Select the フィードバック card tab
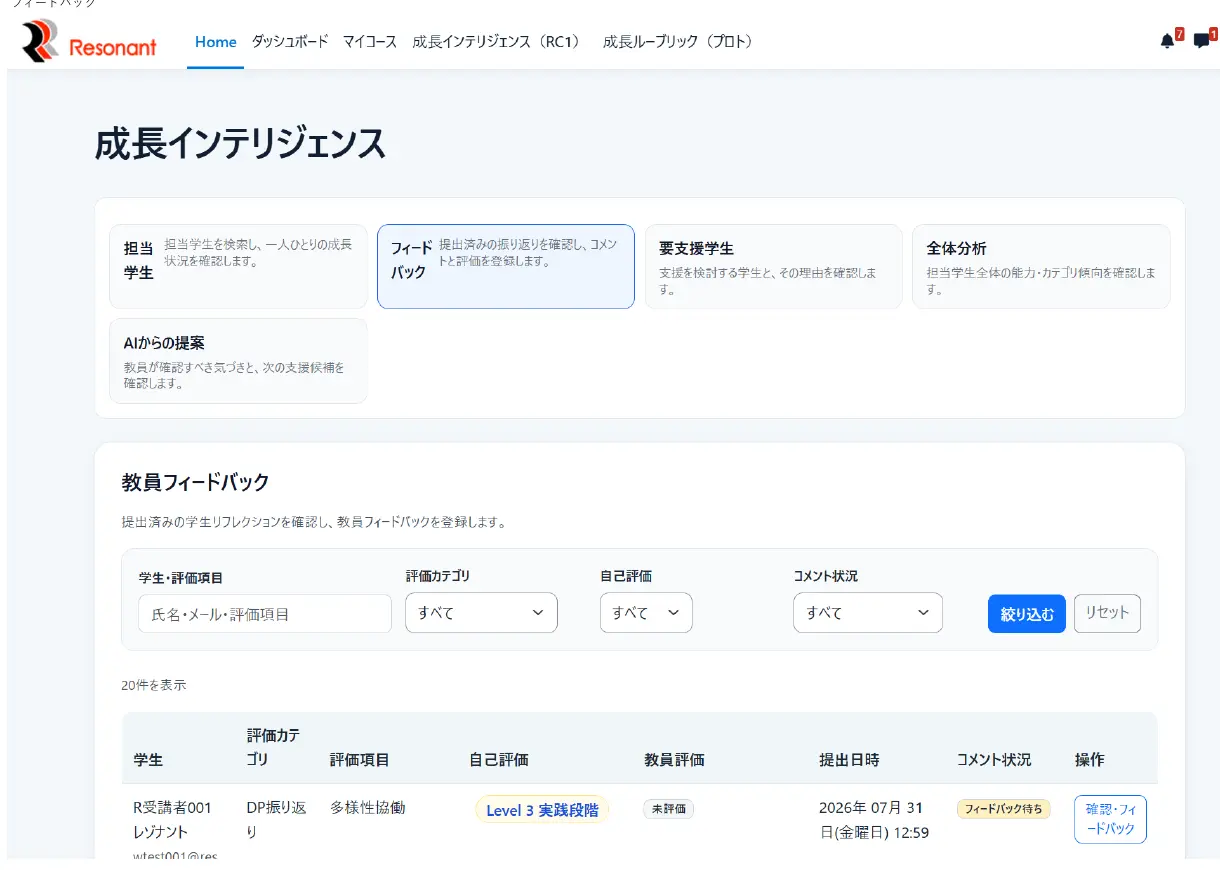 coord(506,266)
